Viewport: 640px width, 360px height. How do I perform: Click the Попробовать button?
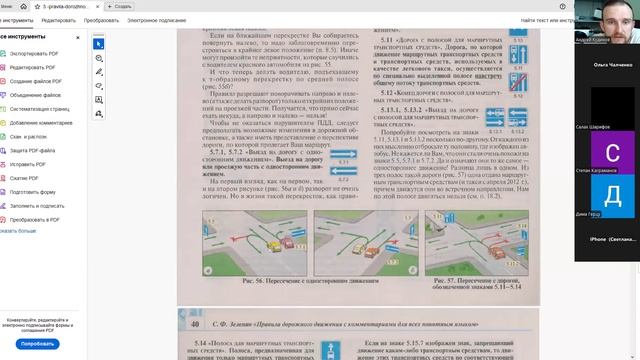[38, 344]
